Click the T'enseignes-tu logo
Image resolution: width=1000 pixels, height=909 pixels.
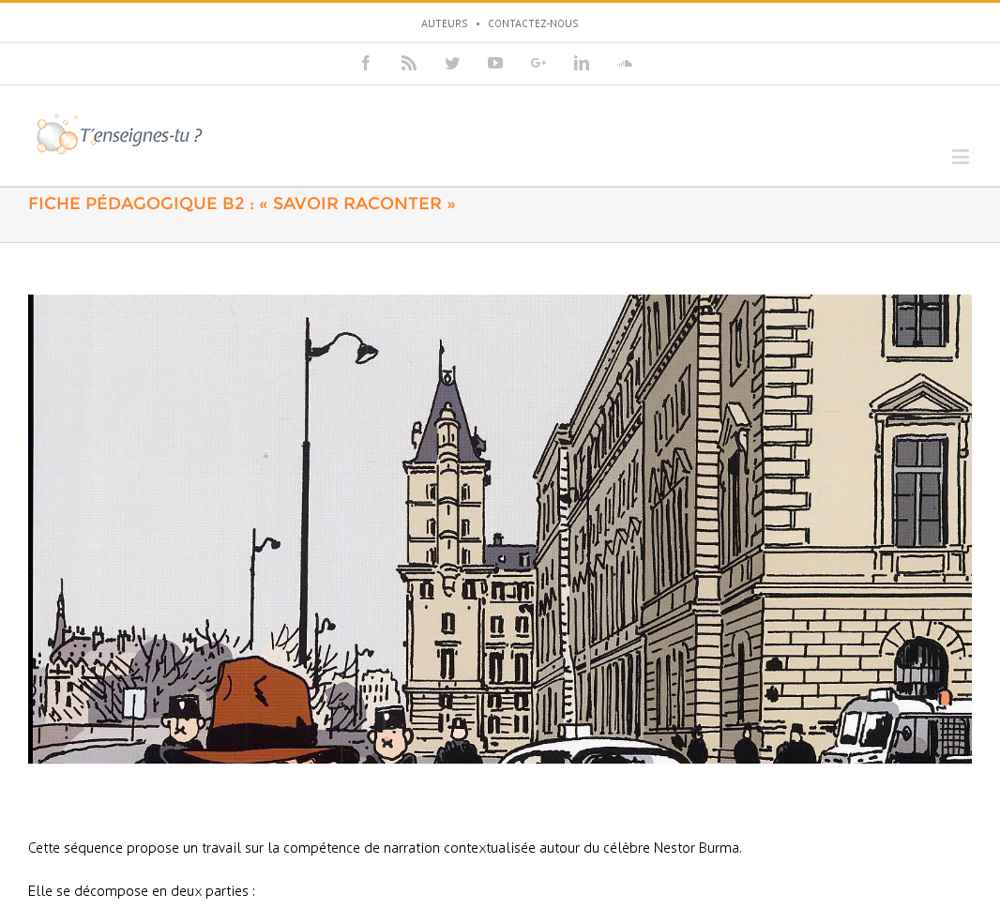[x=119, y=135]
